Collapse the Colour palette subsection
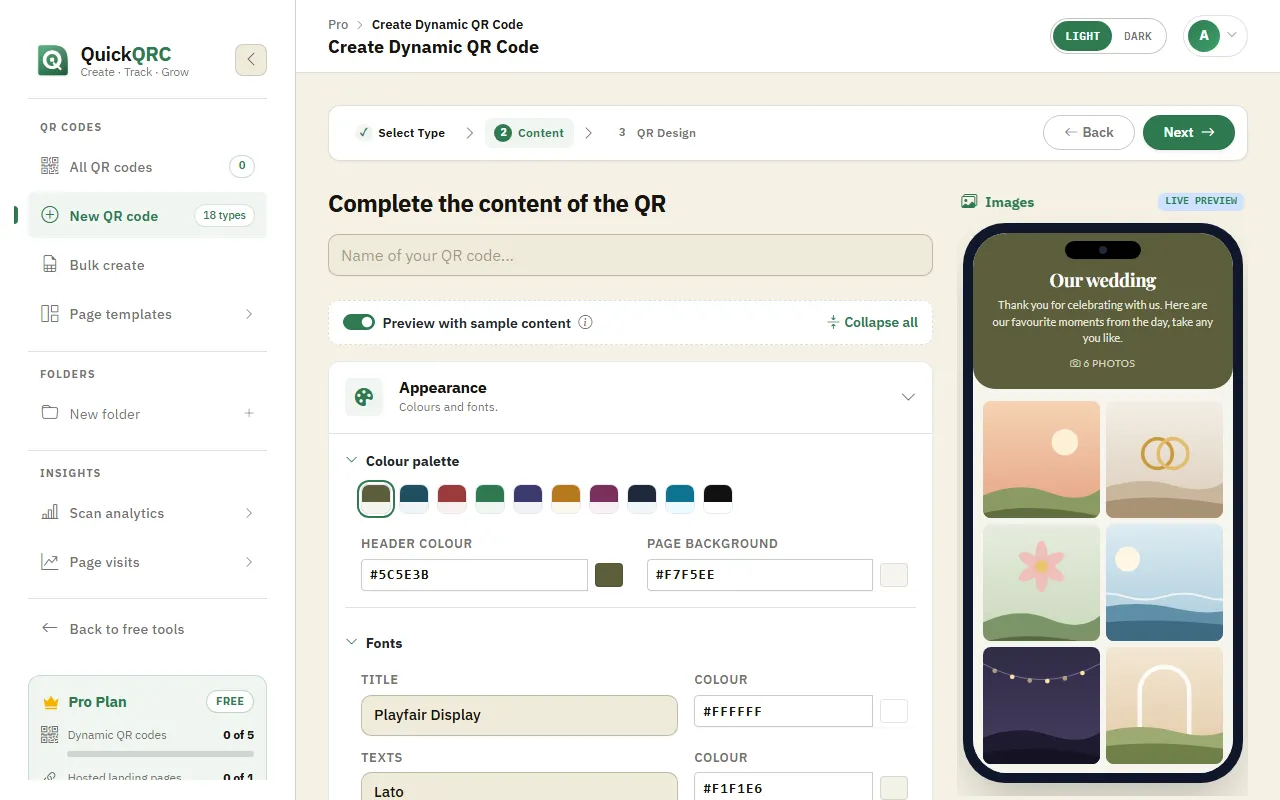The image size is (1280, 800). pos(351,460)
